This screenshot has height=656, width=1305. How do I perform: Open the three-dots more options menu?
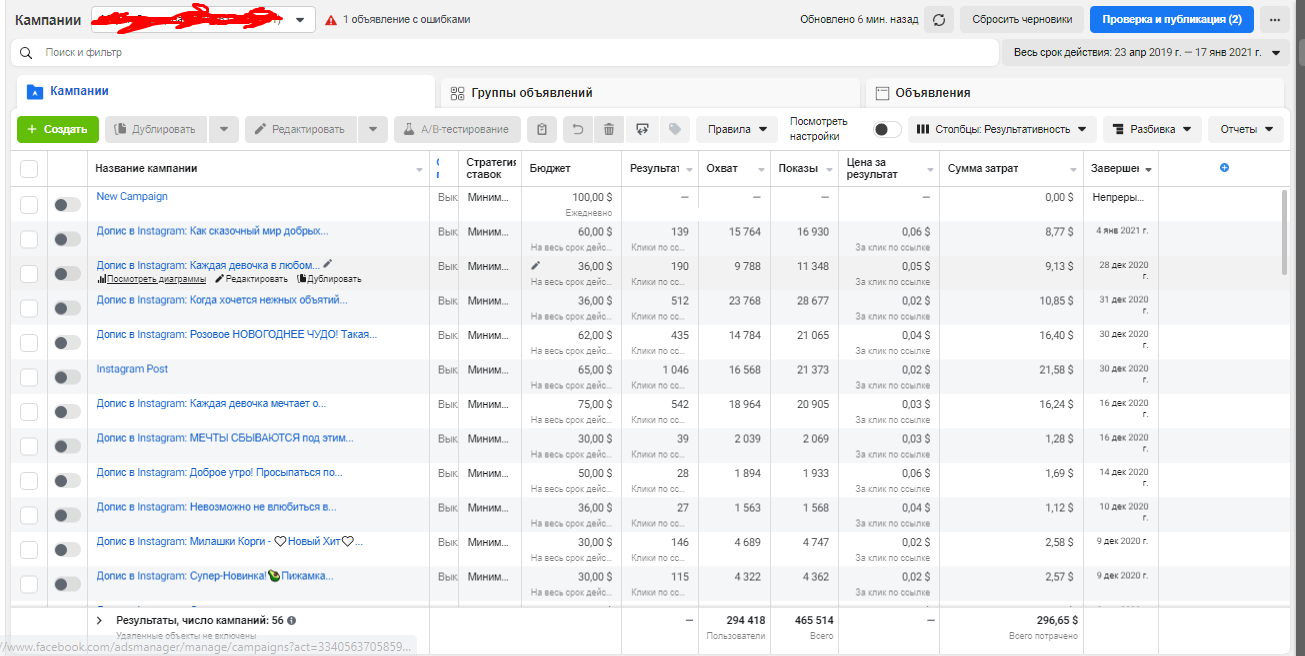pyautogui.click(x=1274, y=19)
